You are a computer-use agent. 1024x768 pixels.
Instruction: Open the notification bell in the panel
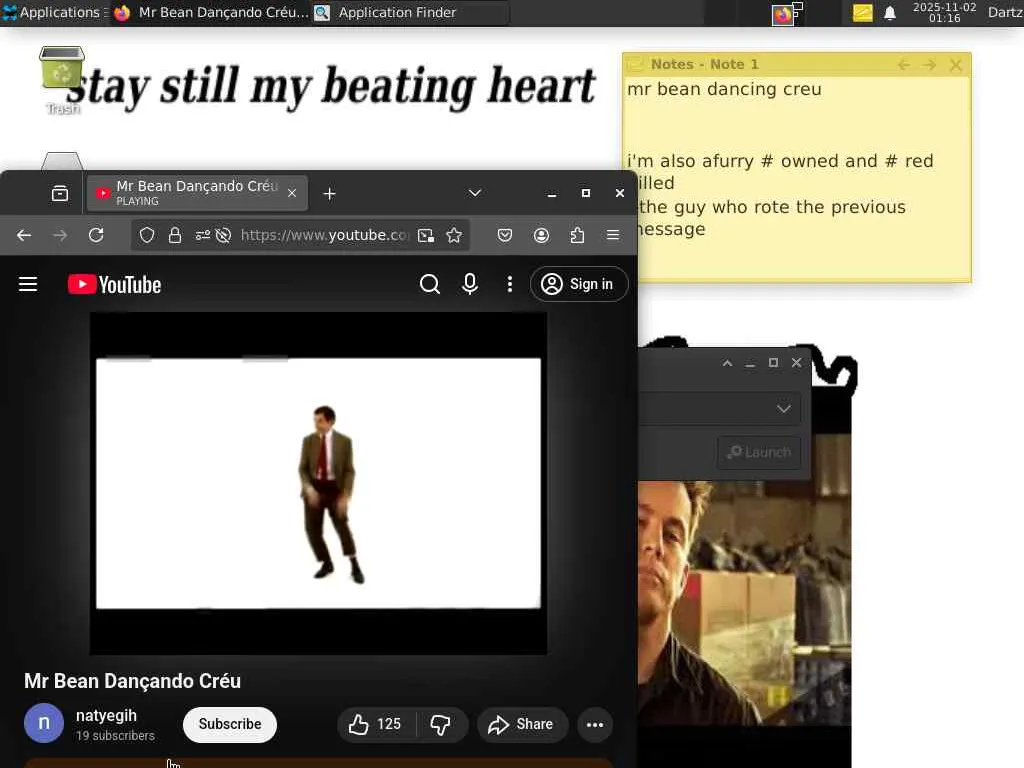pyautogui.click(x=889, y=12)
